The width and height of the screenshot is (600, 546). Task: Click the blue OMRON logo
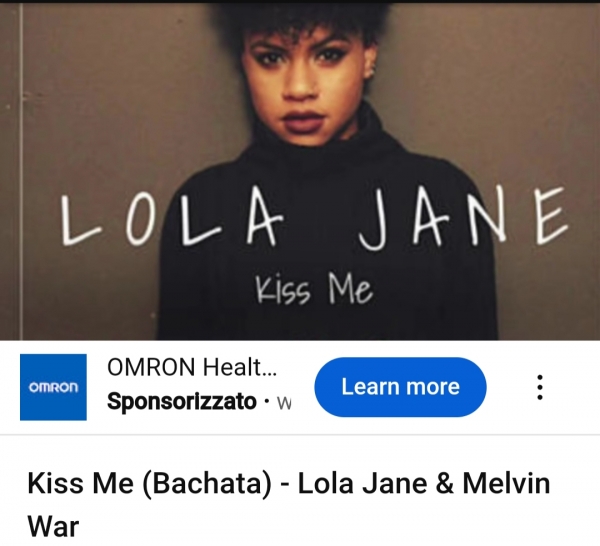(53, 387)
